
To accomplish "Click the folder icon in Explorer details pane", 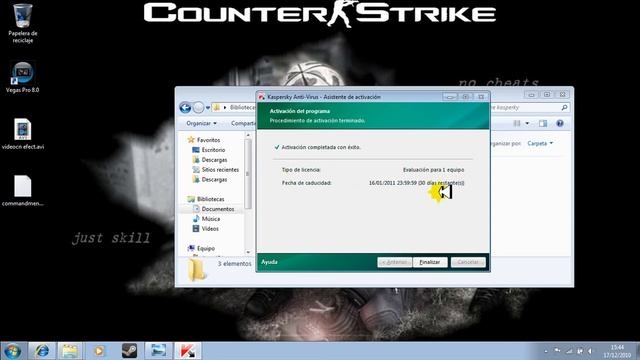I will pos(197,270).
